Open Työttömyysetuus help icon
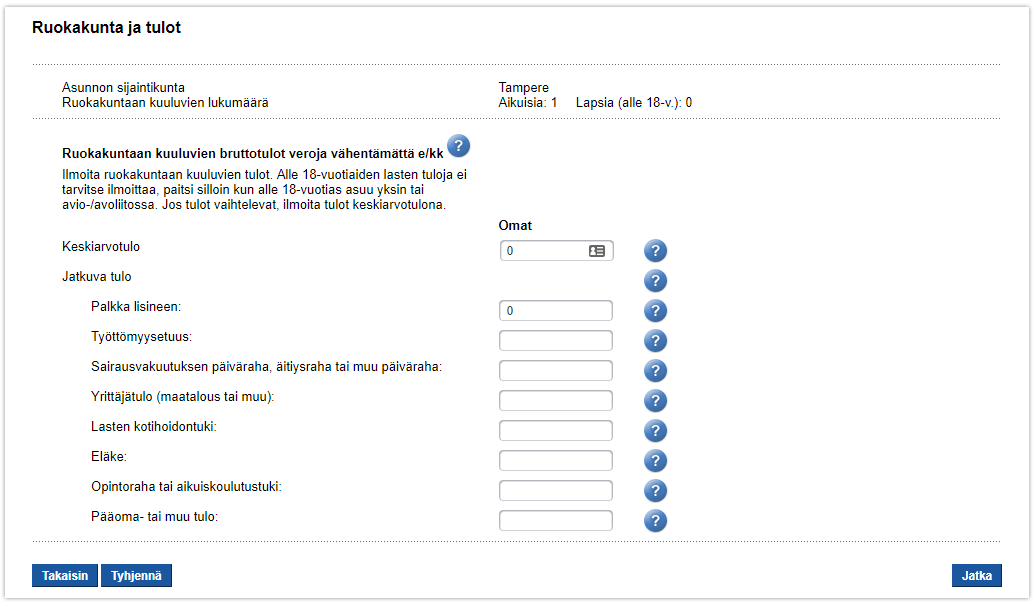The image size is (1034, 607). tap(655, 341)
